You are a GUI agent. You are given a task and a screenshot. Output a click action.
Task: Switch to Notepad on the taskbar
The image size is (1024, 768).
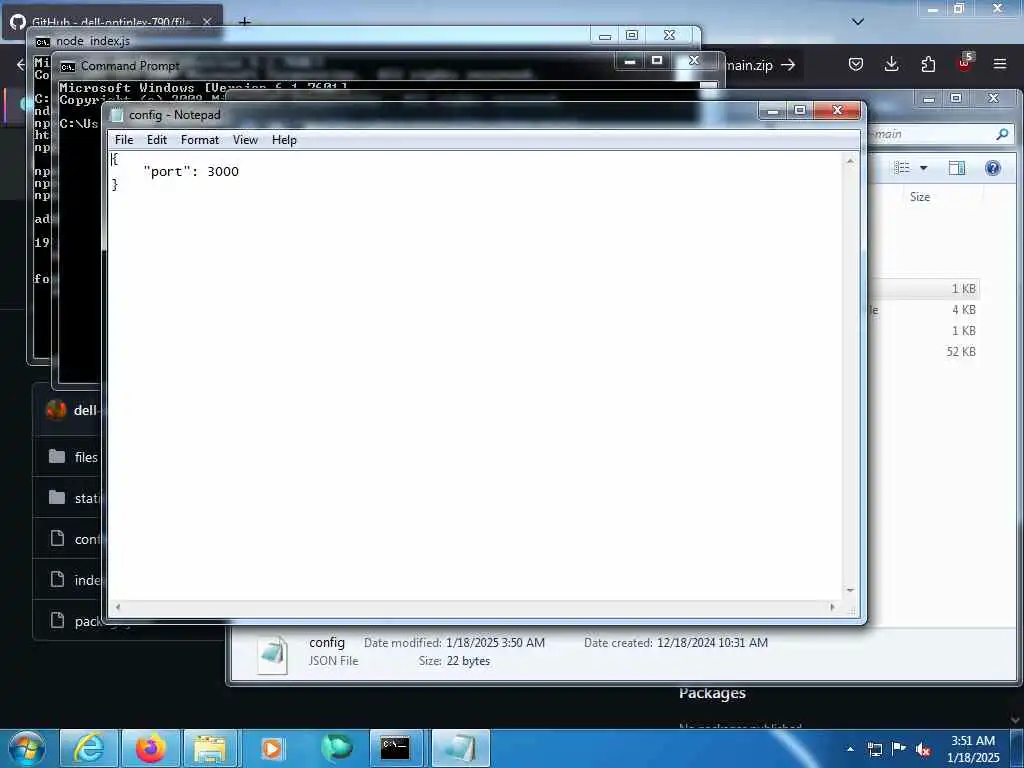pyautogui.click(x=460, y=748)
